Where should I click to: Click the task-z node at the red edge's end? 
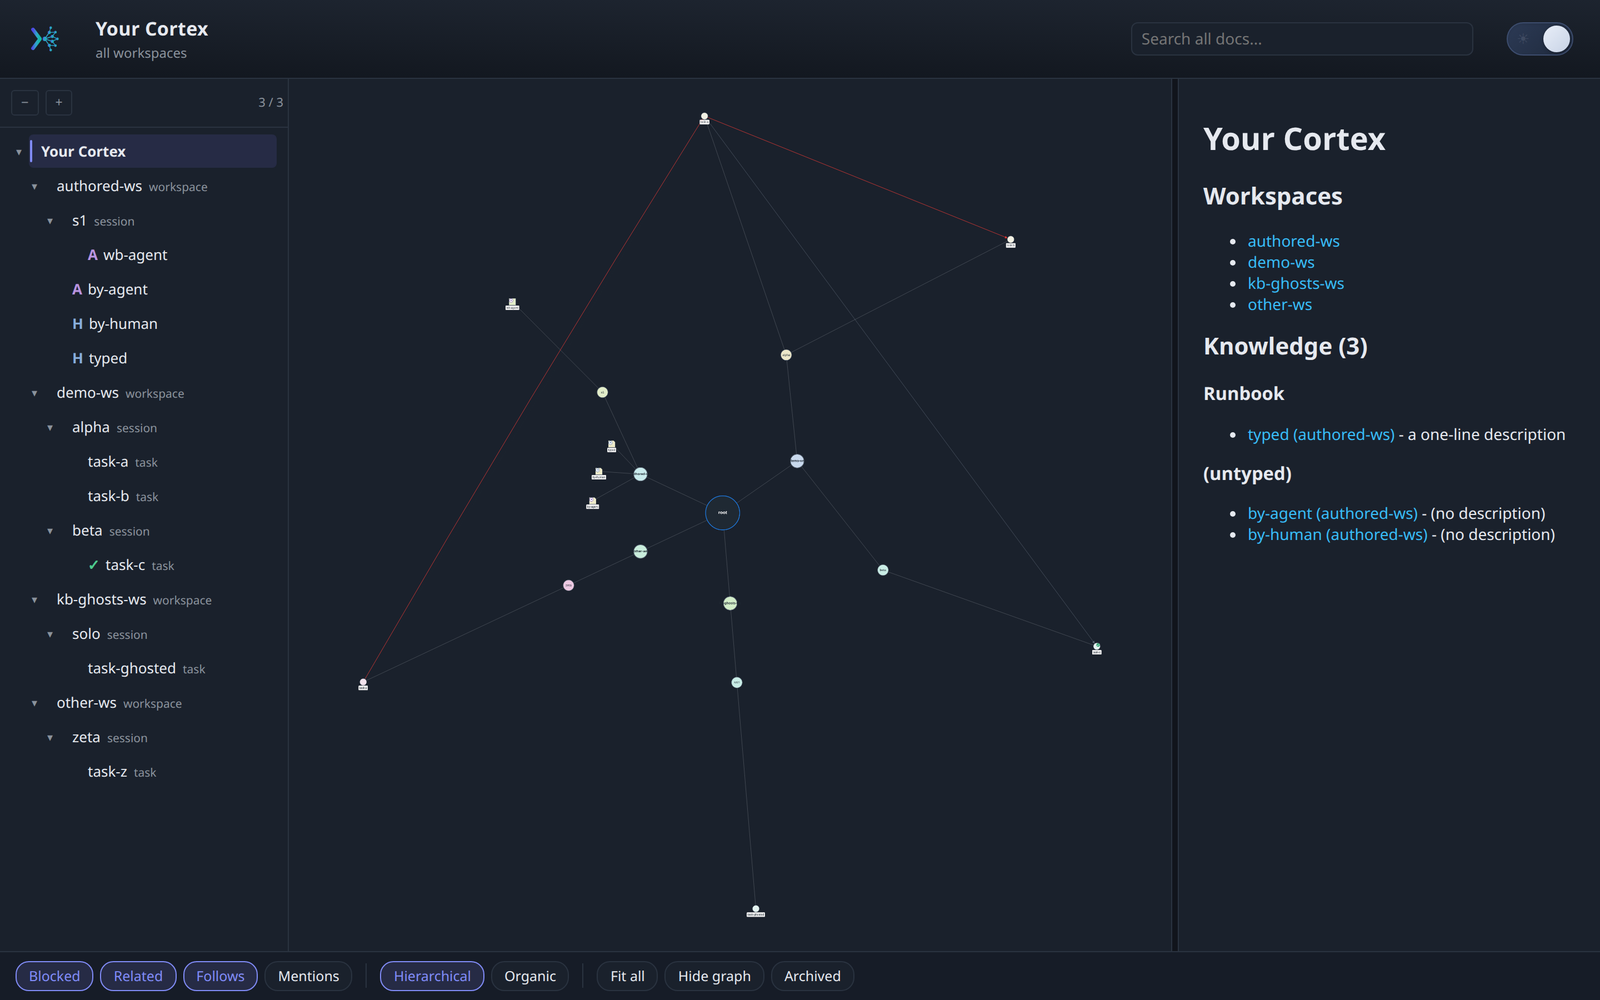pyautogui.click(x=363, y=684)
